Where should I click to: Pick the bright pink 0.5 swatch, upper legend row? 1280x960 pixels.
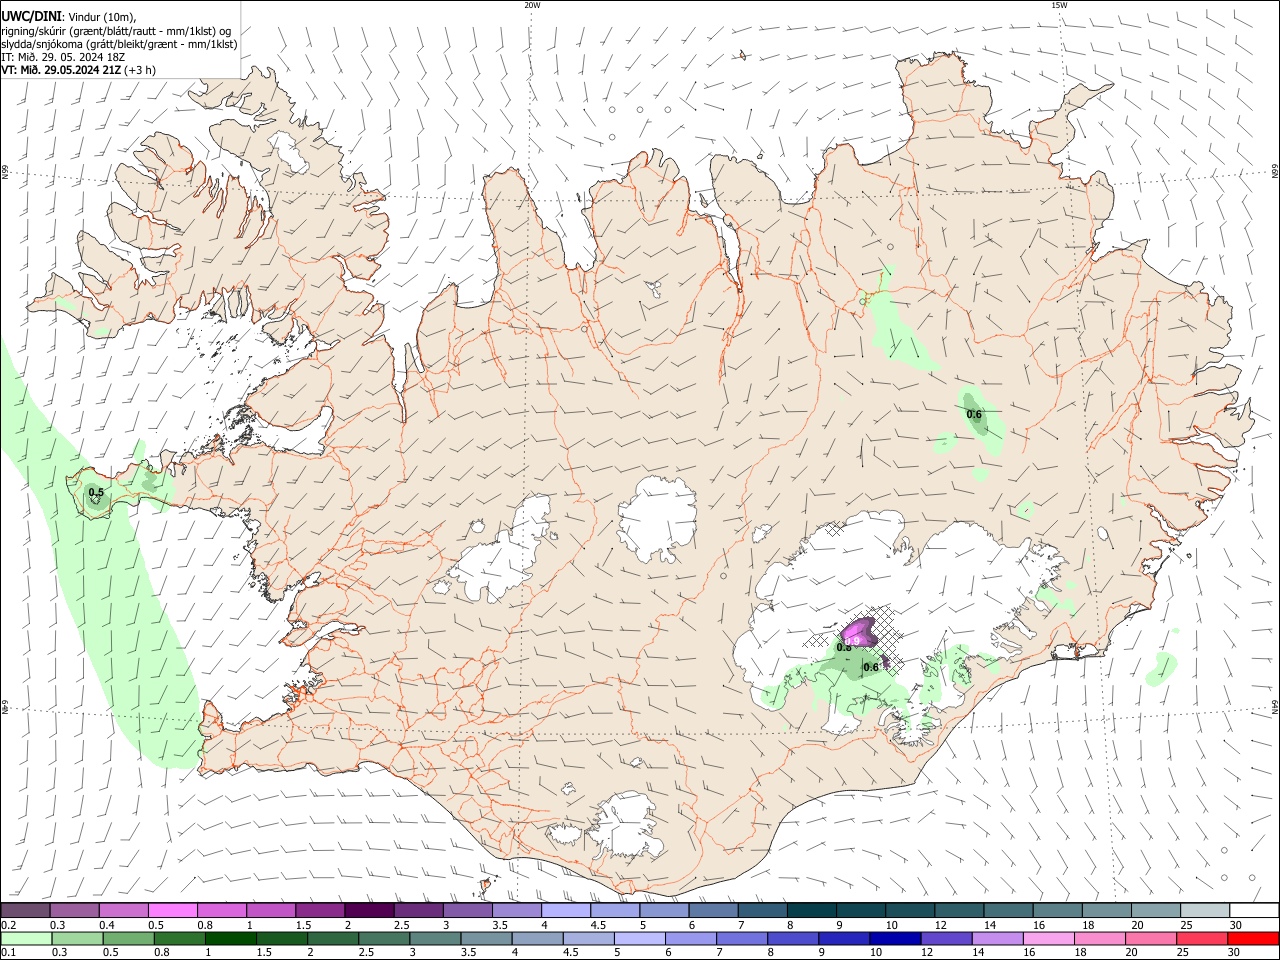[x=172, y=911]
